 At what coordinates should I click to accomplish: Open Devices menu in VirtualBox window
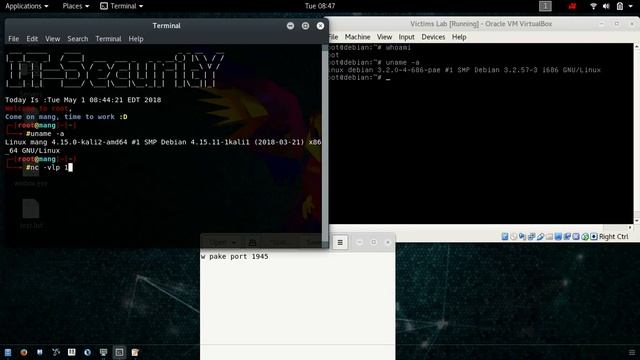coord(433,37)
